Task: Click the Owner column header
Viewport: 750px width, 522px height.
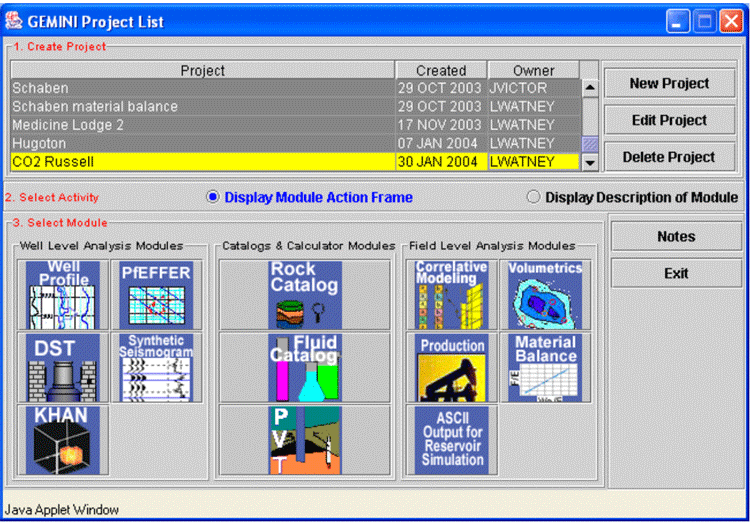Action: click(x=533, y=70)
